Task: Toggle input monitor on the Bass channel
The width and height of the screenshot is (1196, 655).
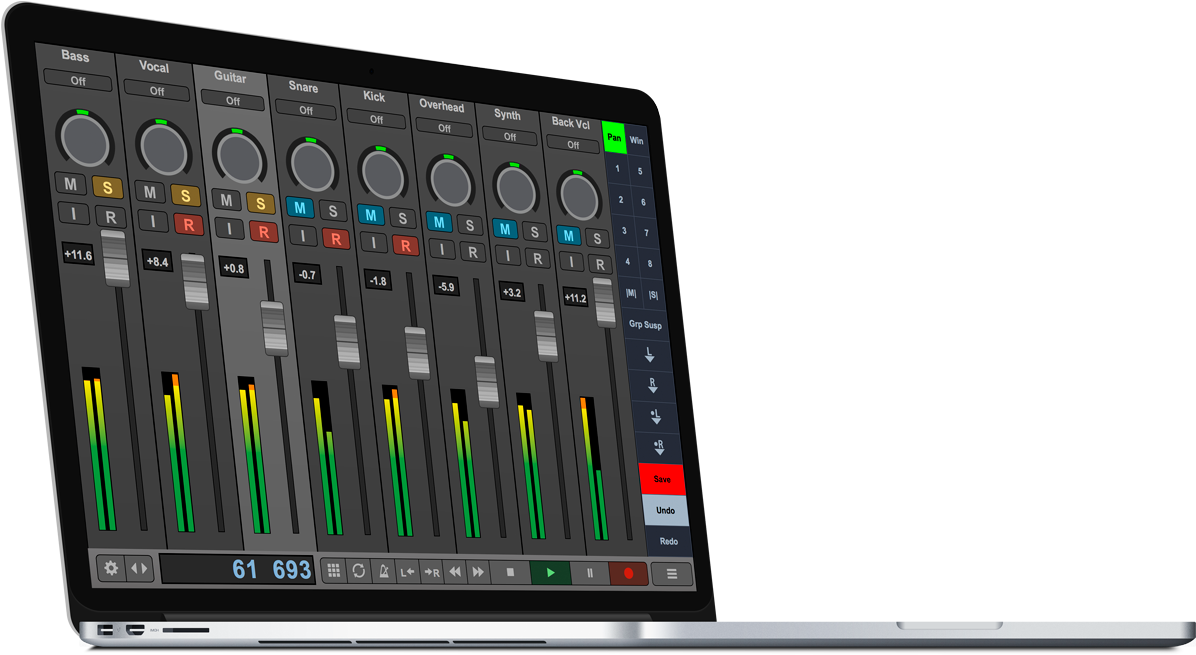Action: point(74,214)
